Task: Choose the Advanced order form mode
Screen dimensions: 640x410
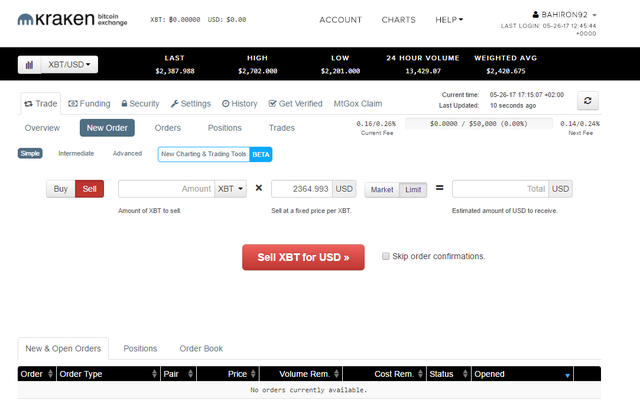Action: click(x=127, y=153)
